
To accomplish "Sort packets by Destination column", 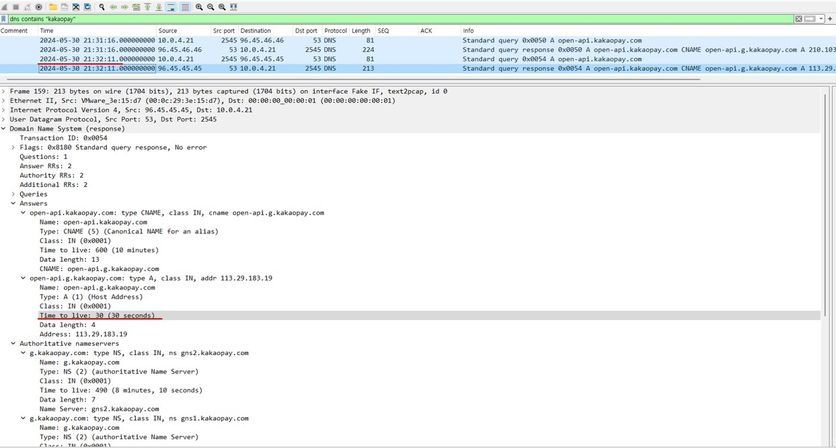I will [x=266, y=31].
